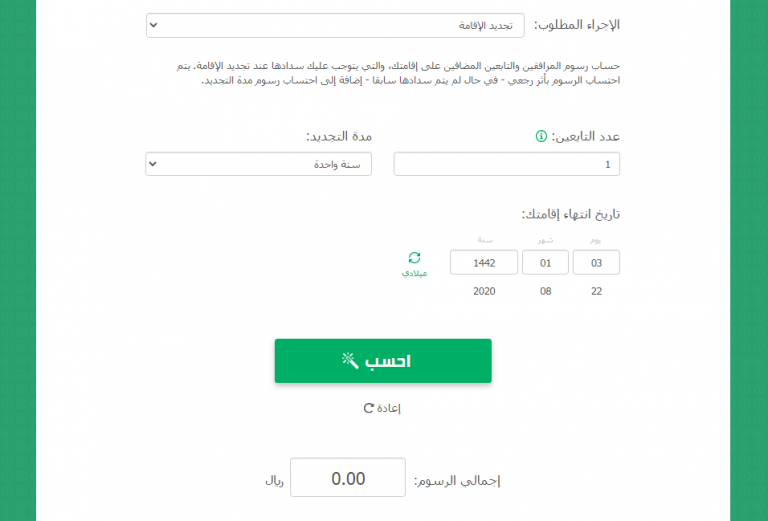This screenshot has width=768, height=521.
Task: Click the month field showing 01
Action: 545,262
